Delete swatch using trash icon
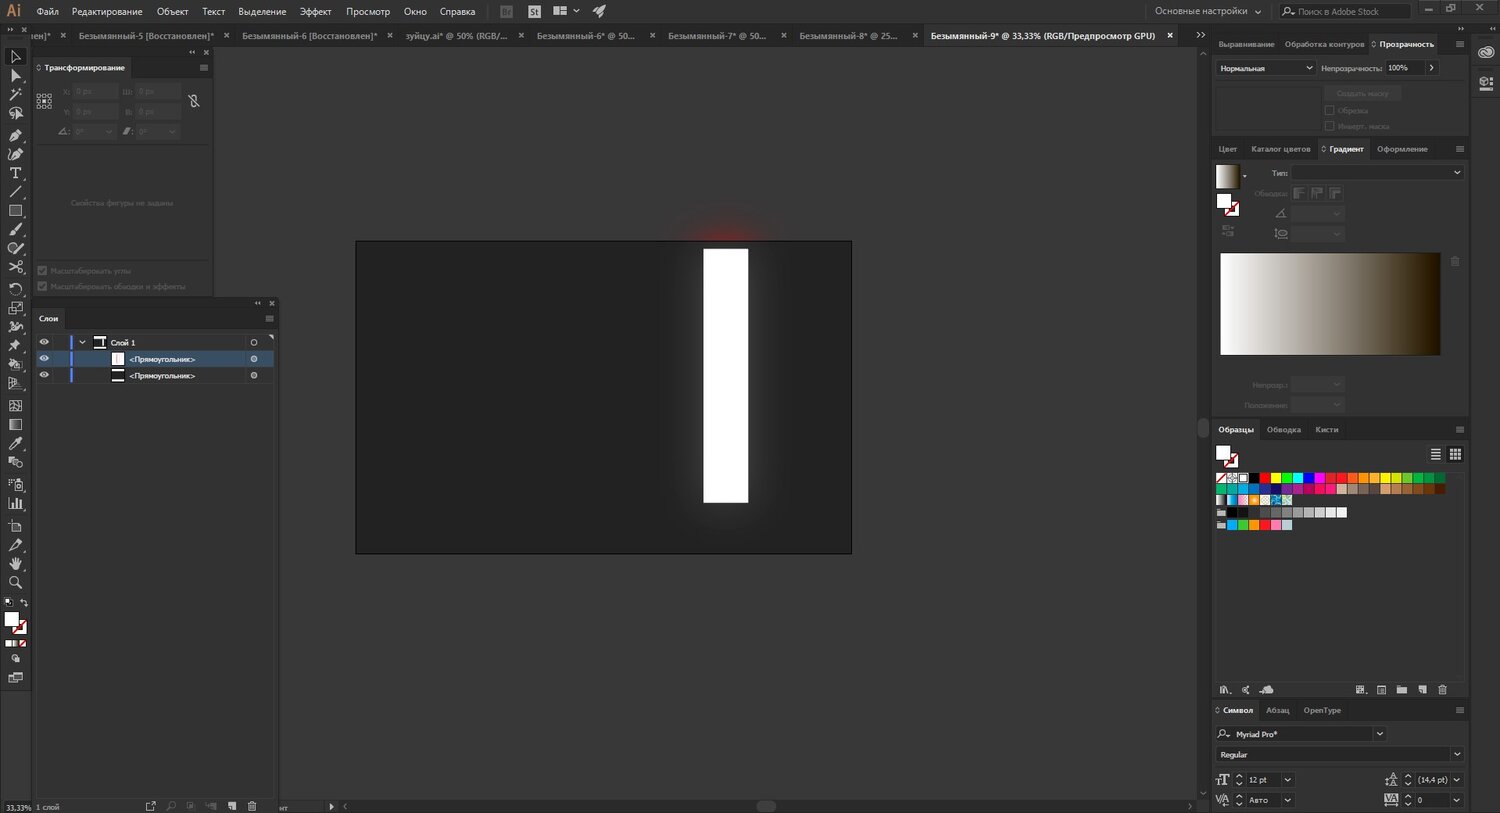 coord(1442,690)
